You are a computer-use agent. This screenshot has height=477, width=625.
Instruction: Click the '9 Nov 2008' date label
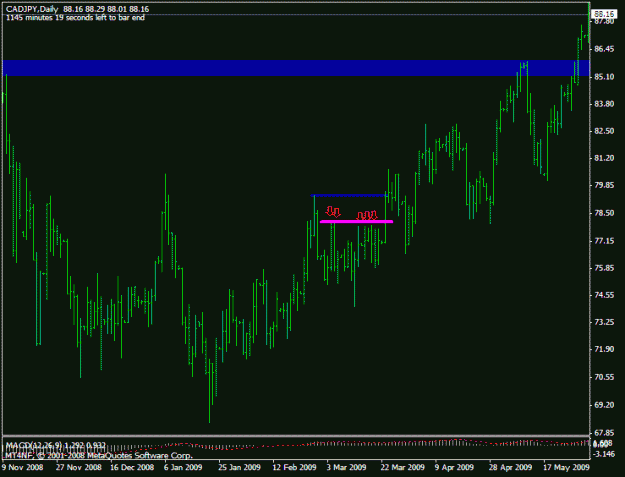tap(23, 467)
